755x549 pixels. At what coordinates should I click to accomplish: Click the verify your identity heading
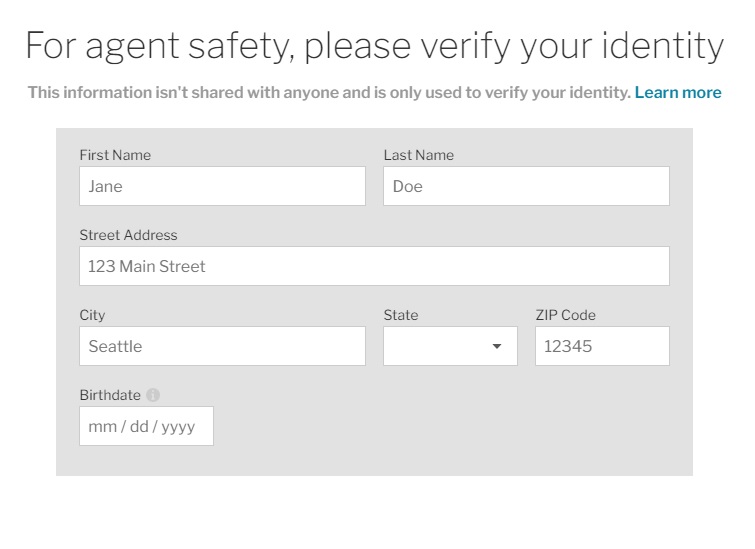(375, 46)
